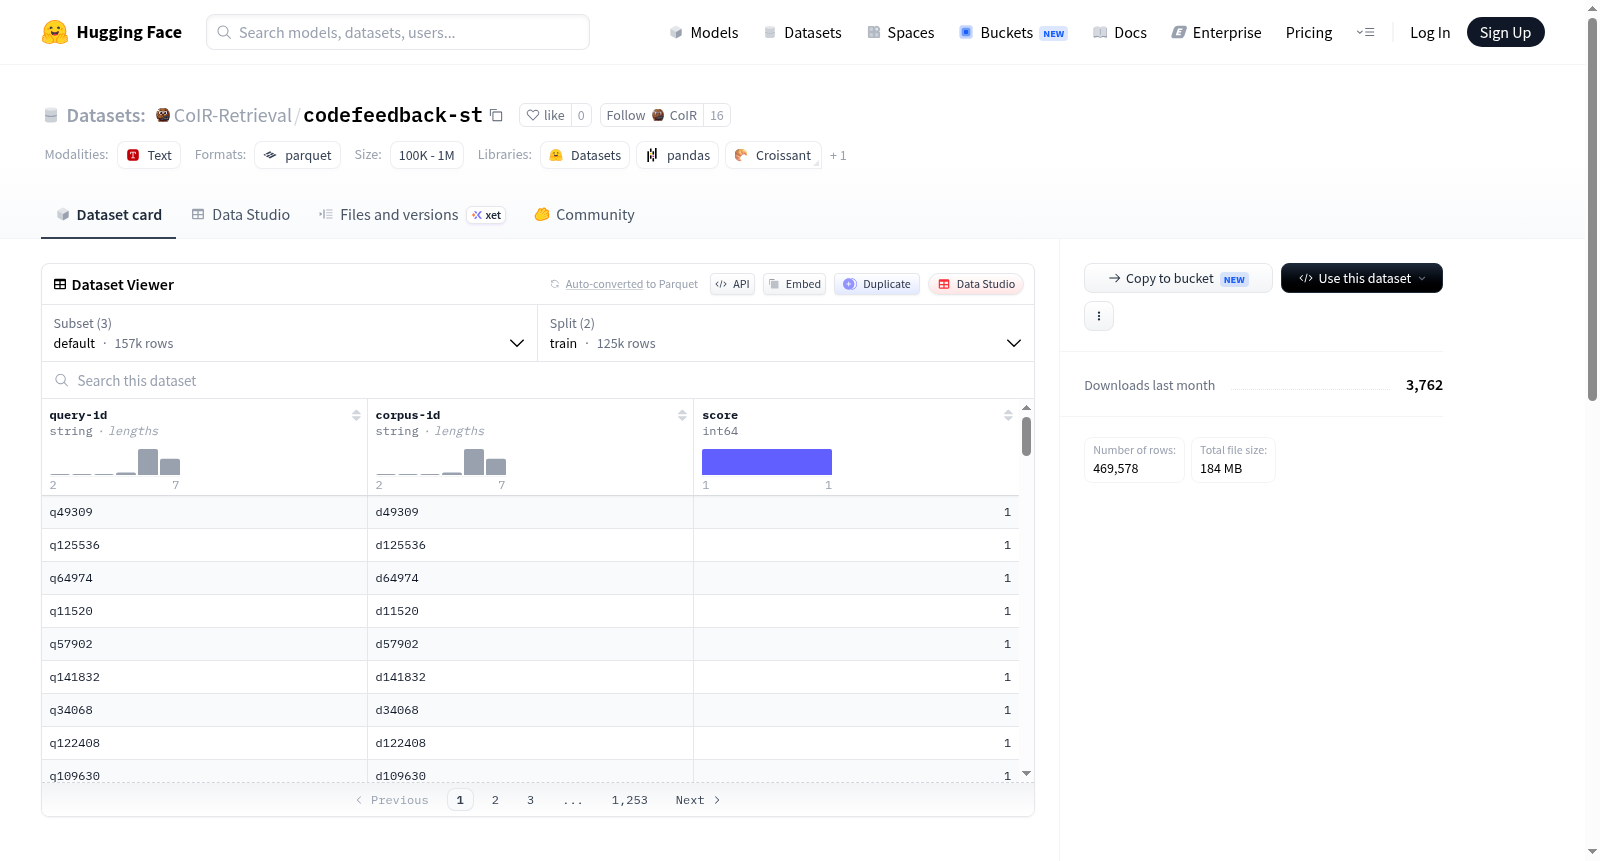1600x861 pixels.
Task: Select the parquet format tag
Action: (x=298, y=155)
